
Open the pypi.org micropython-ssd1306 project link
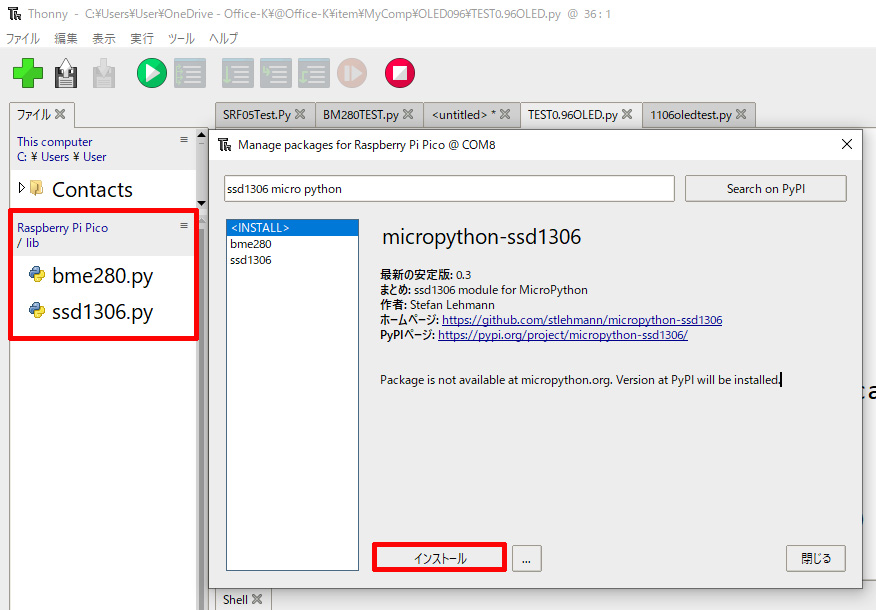pos(563,335)
